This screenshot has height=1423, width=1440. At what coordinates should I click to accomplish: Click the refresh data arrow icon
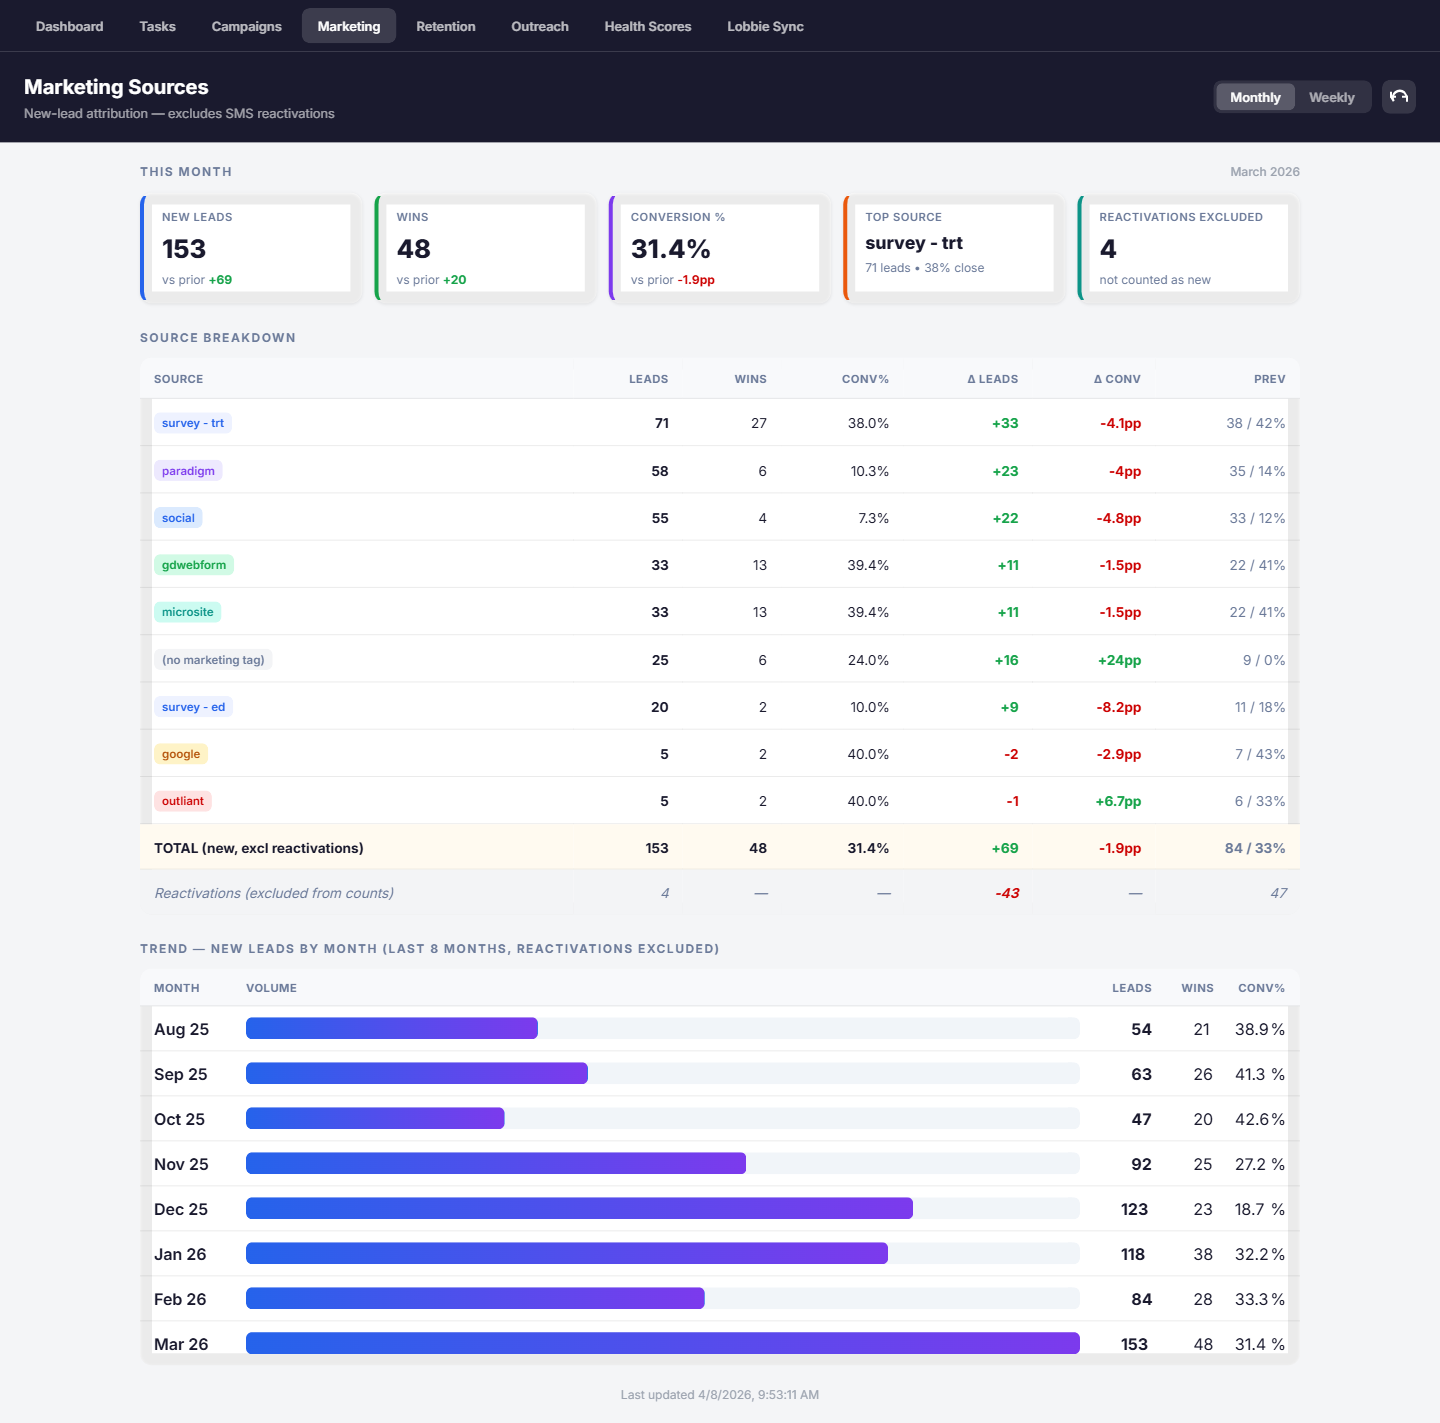[x=1398, y=96]
